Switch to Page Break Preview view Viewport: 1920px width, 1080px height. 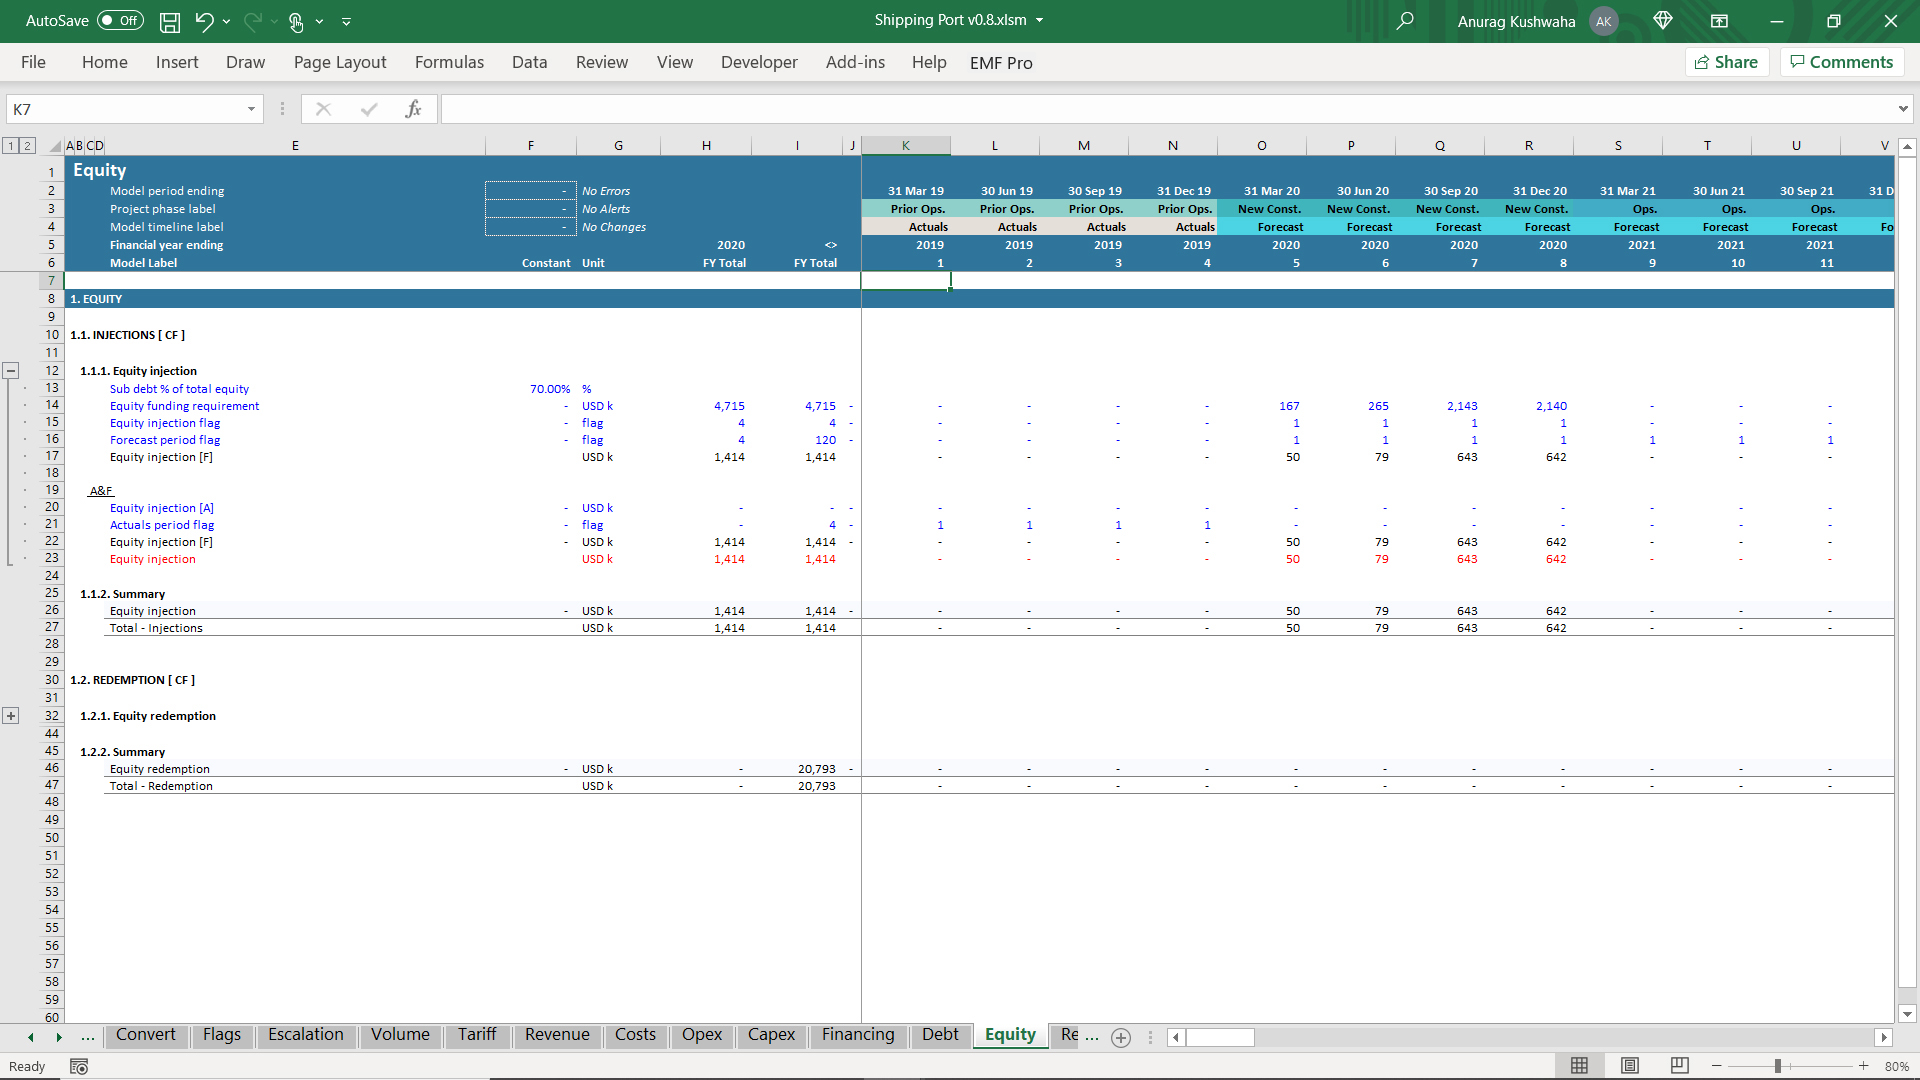pyautogui.click(x=1680, y=1066)
